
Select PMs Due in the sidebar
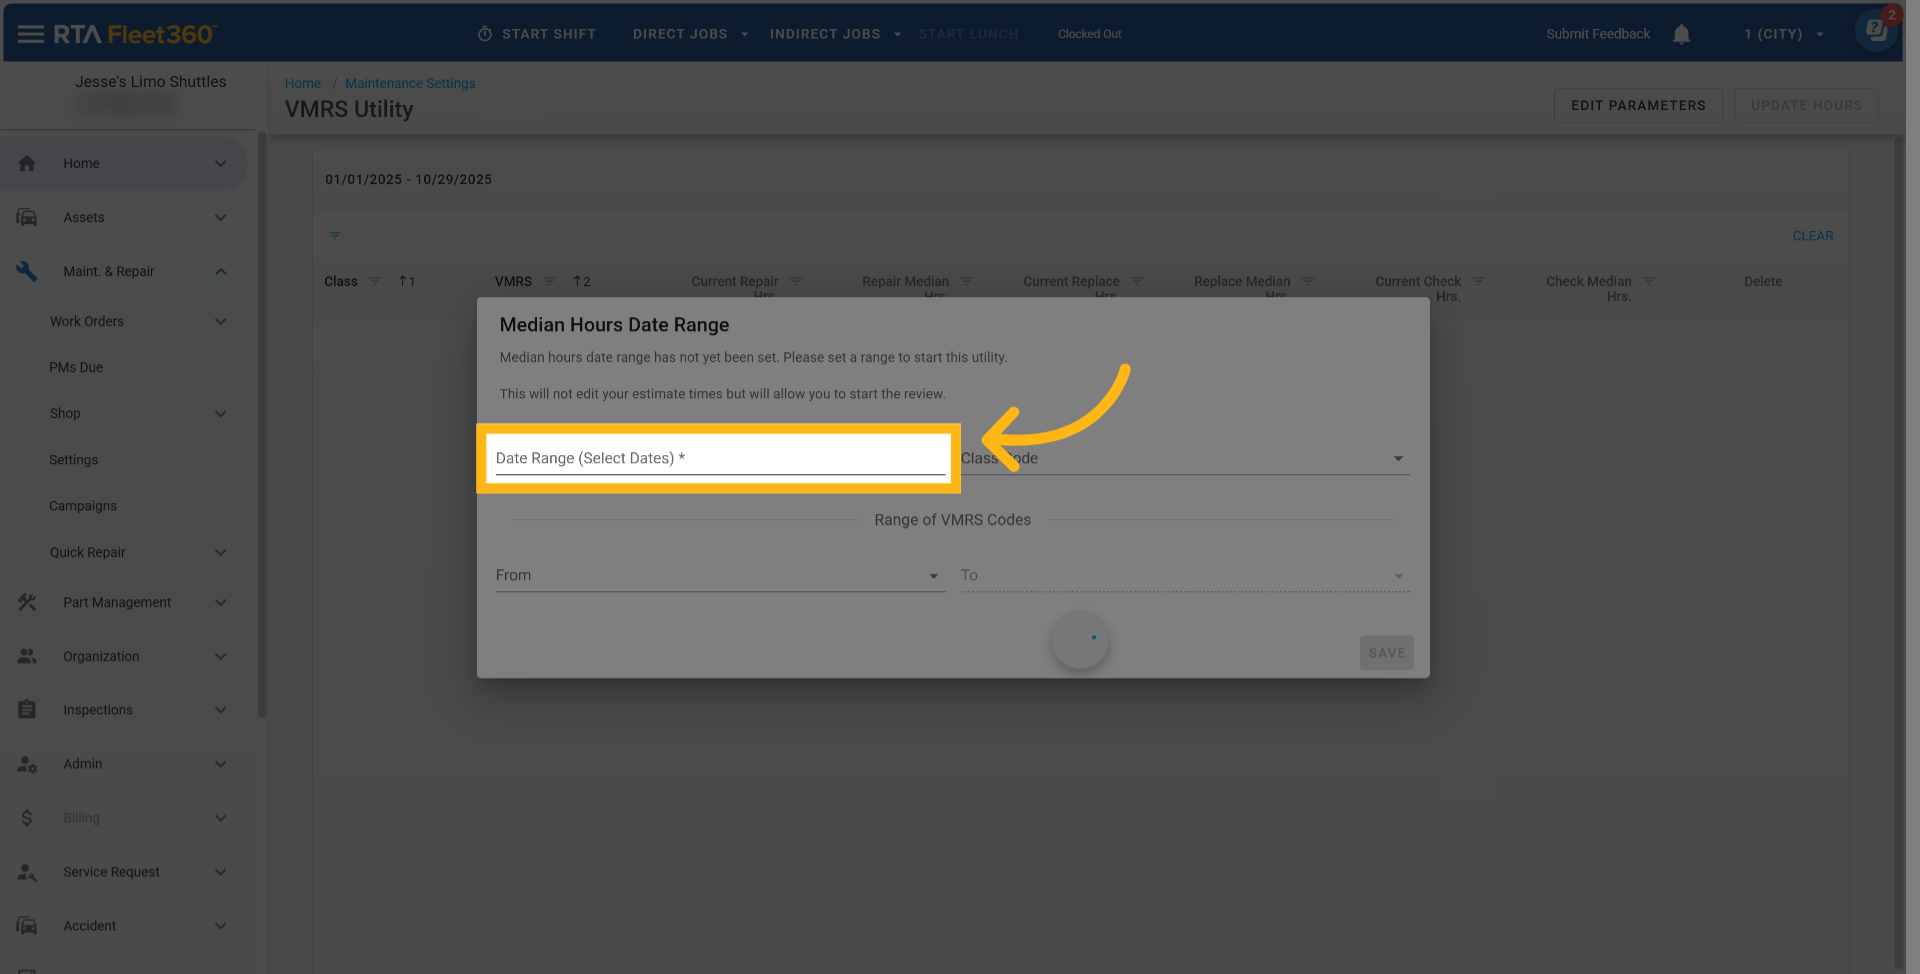click(76, 367)
